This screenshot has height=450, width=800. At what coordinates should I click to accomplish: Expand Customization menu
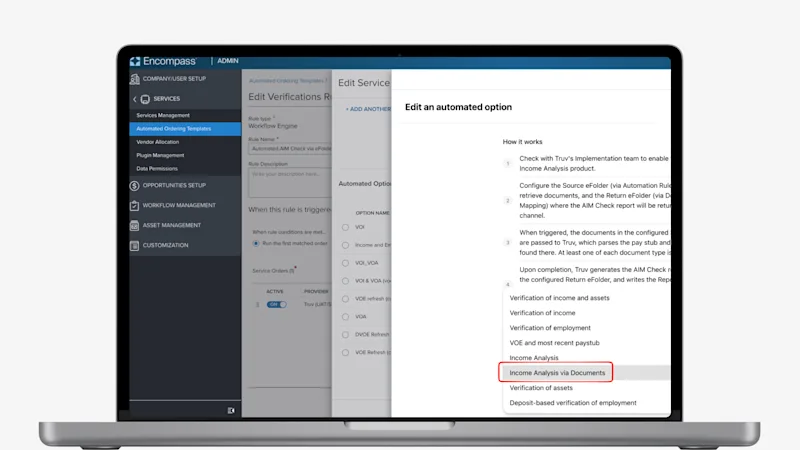pyautogui.click(x=165, y=245)
